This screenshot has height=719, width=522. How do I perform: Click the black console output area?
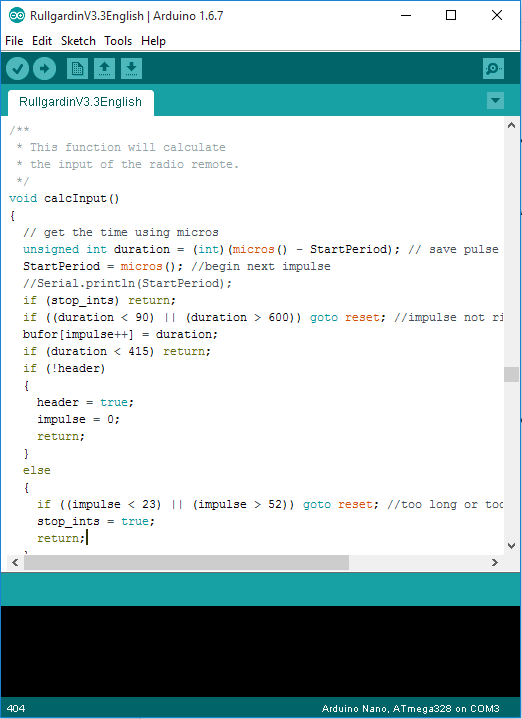(x=261, y=651)
